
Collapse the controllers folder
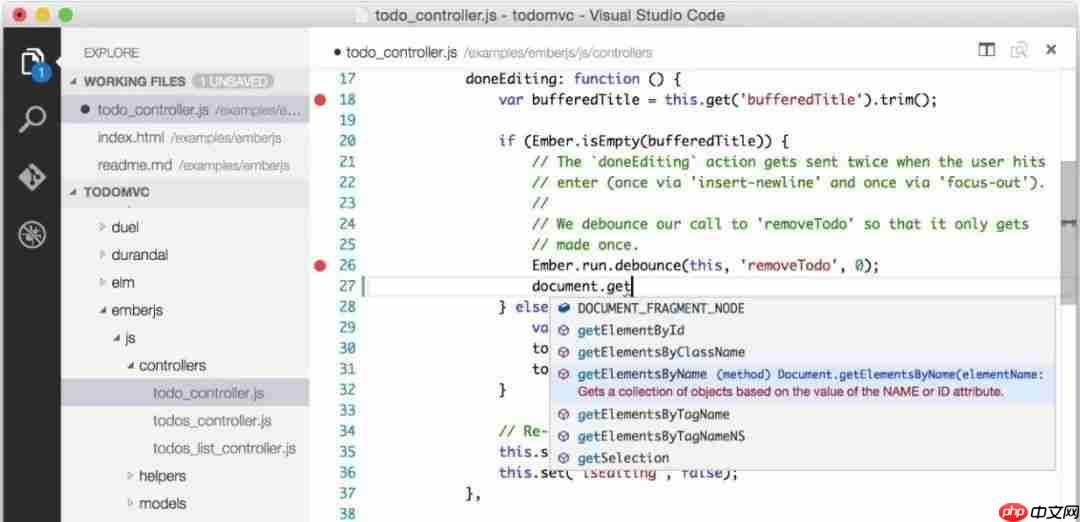pos(130,366)
